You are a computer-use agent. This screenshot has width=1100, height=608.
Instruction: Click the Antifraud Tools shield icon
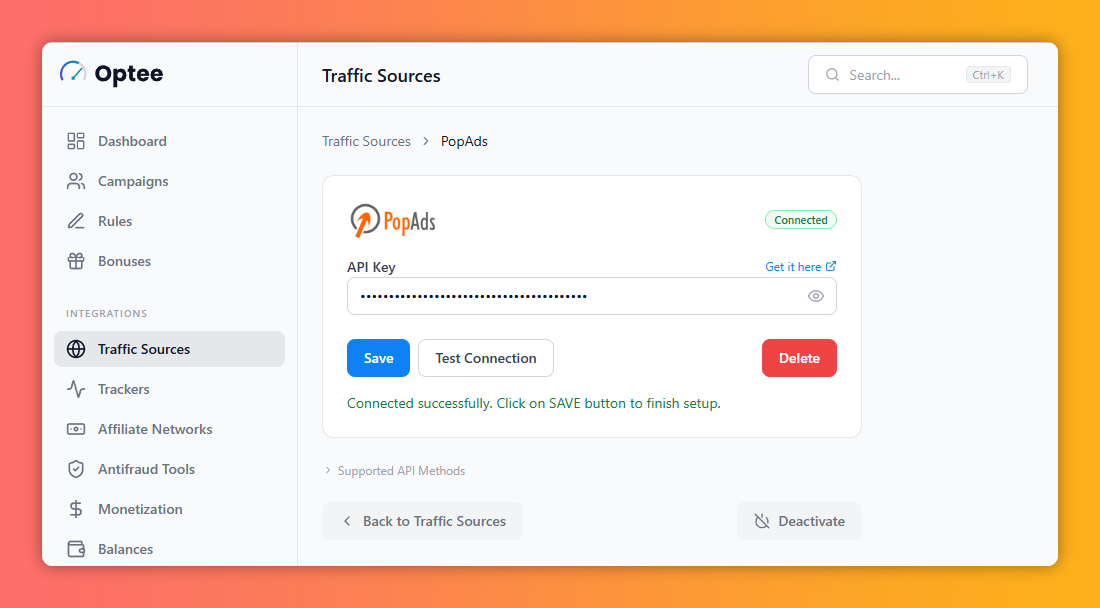pyautogui.click(x=76, y=469)
